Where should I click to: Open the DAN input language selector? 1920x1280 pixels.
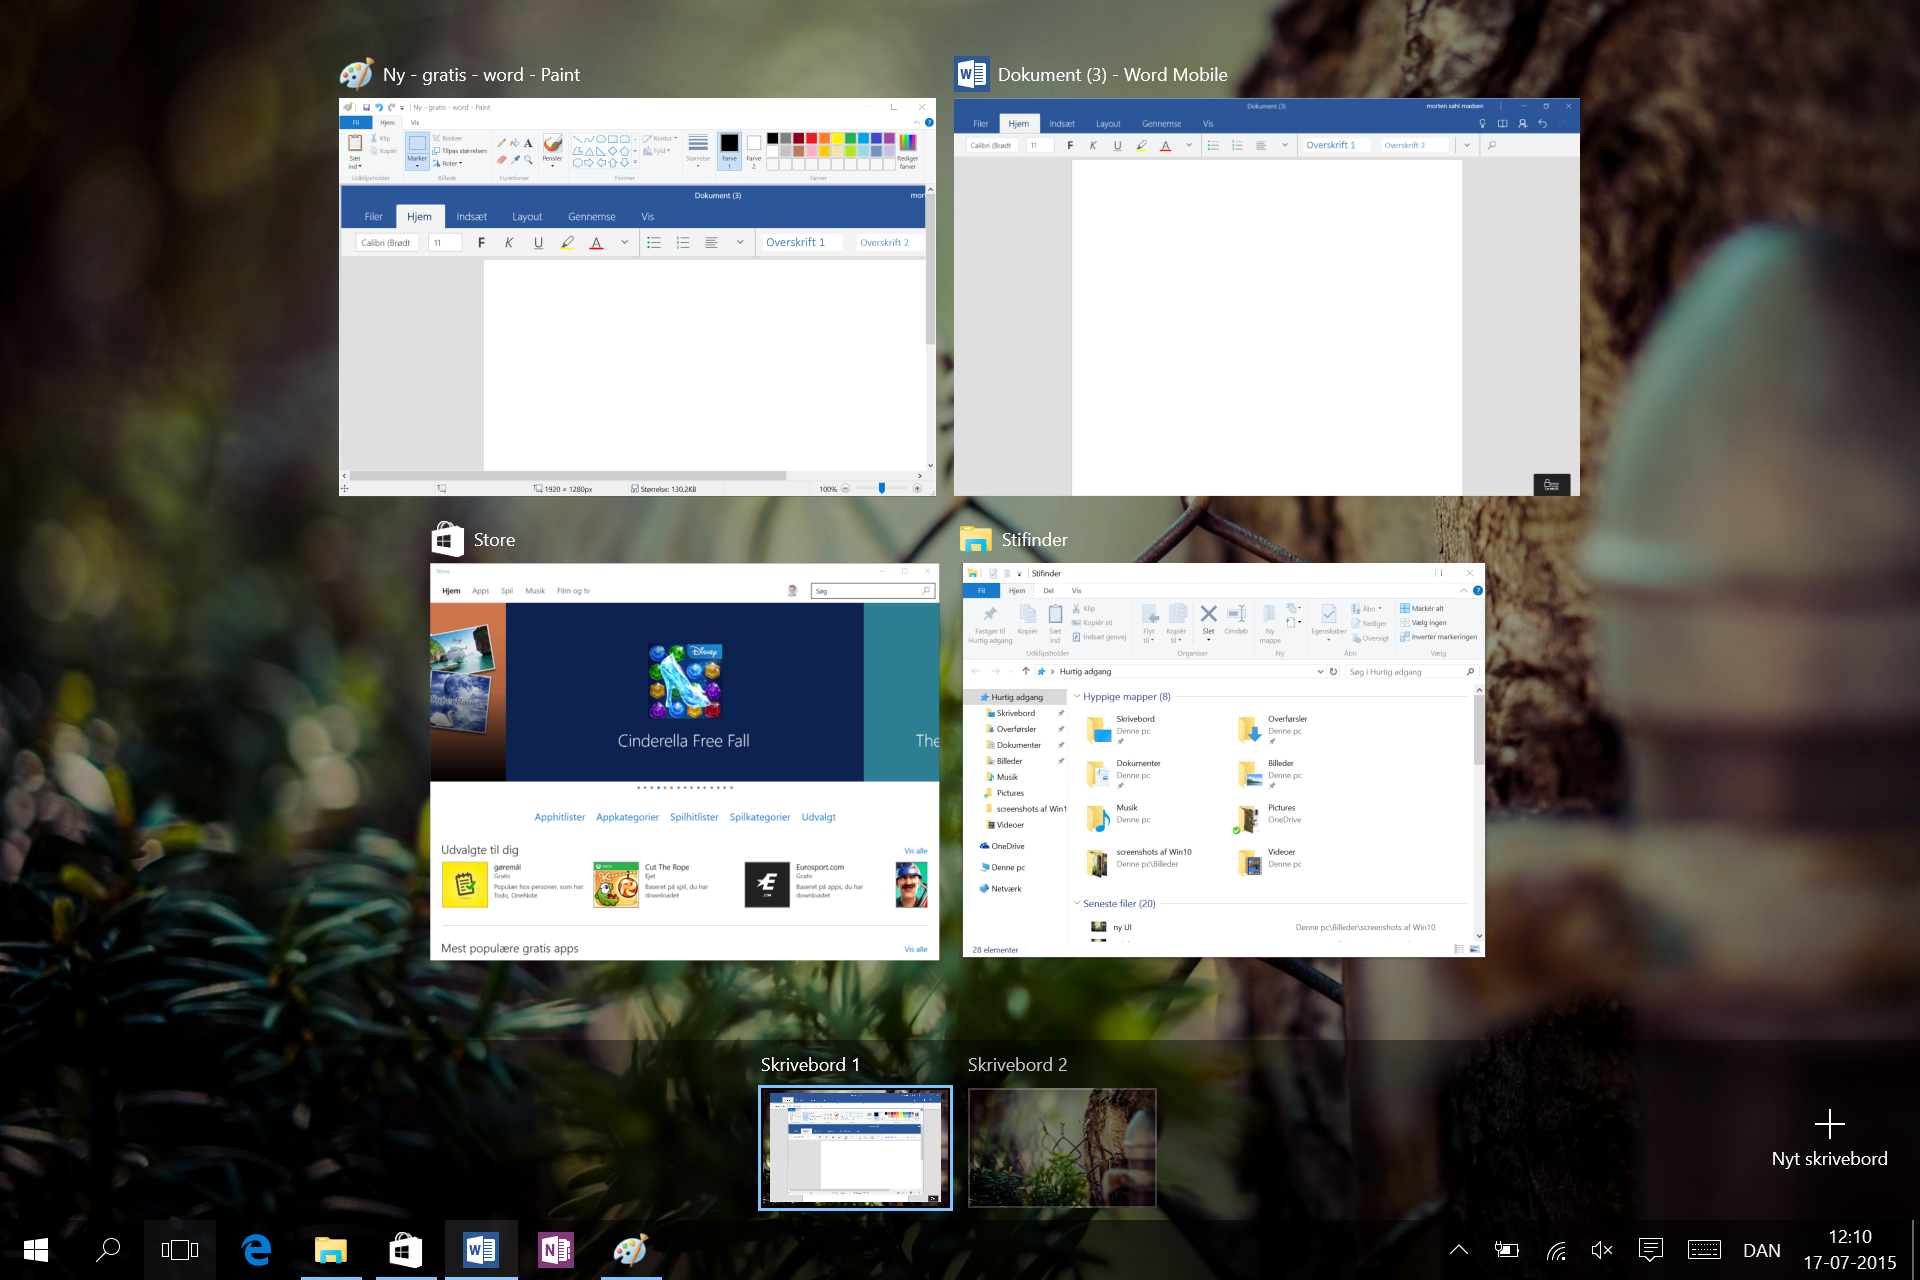pyautogui.click(x=1761, y=1250)
